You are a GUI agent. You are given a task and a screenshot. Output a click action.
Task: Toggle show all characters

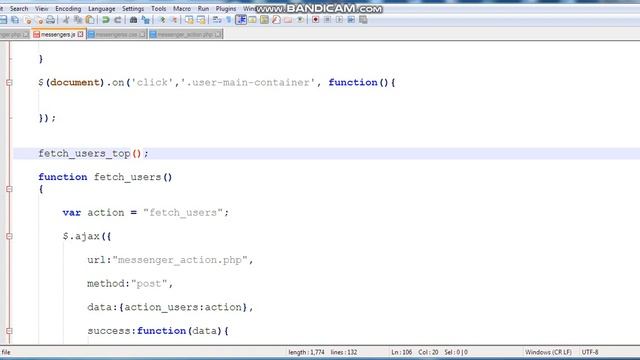pyautogui.click(x=229, y=20)
